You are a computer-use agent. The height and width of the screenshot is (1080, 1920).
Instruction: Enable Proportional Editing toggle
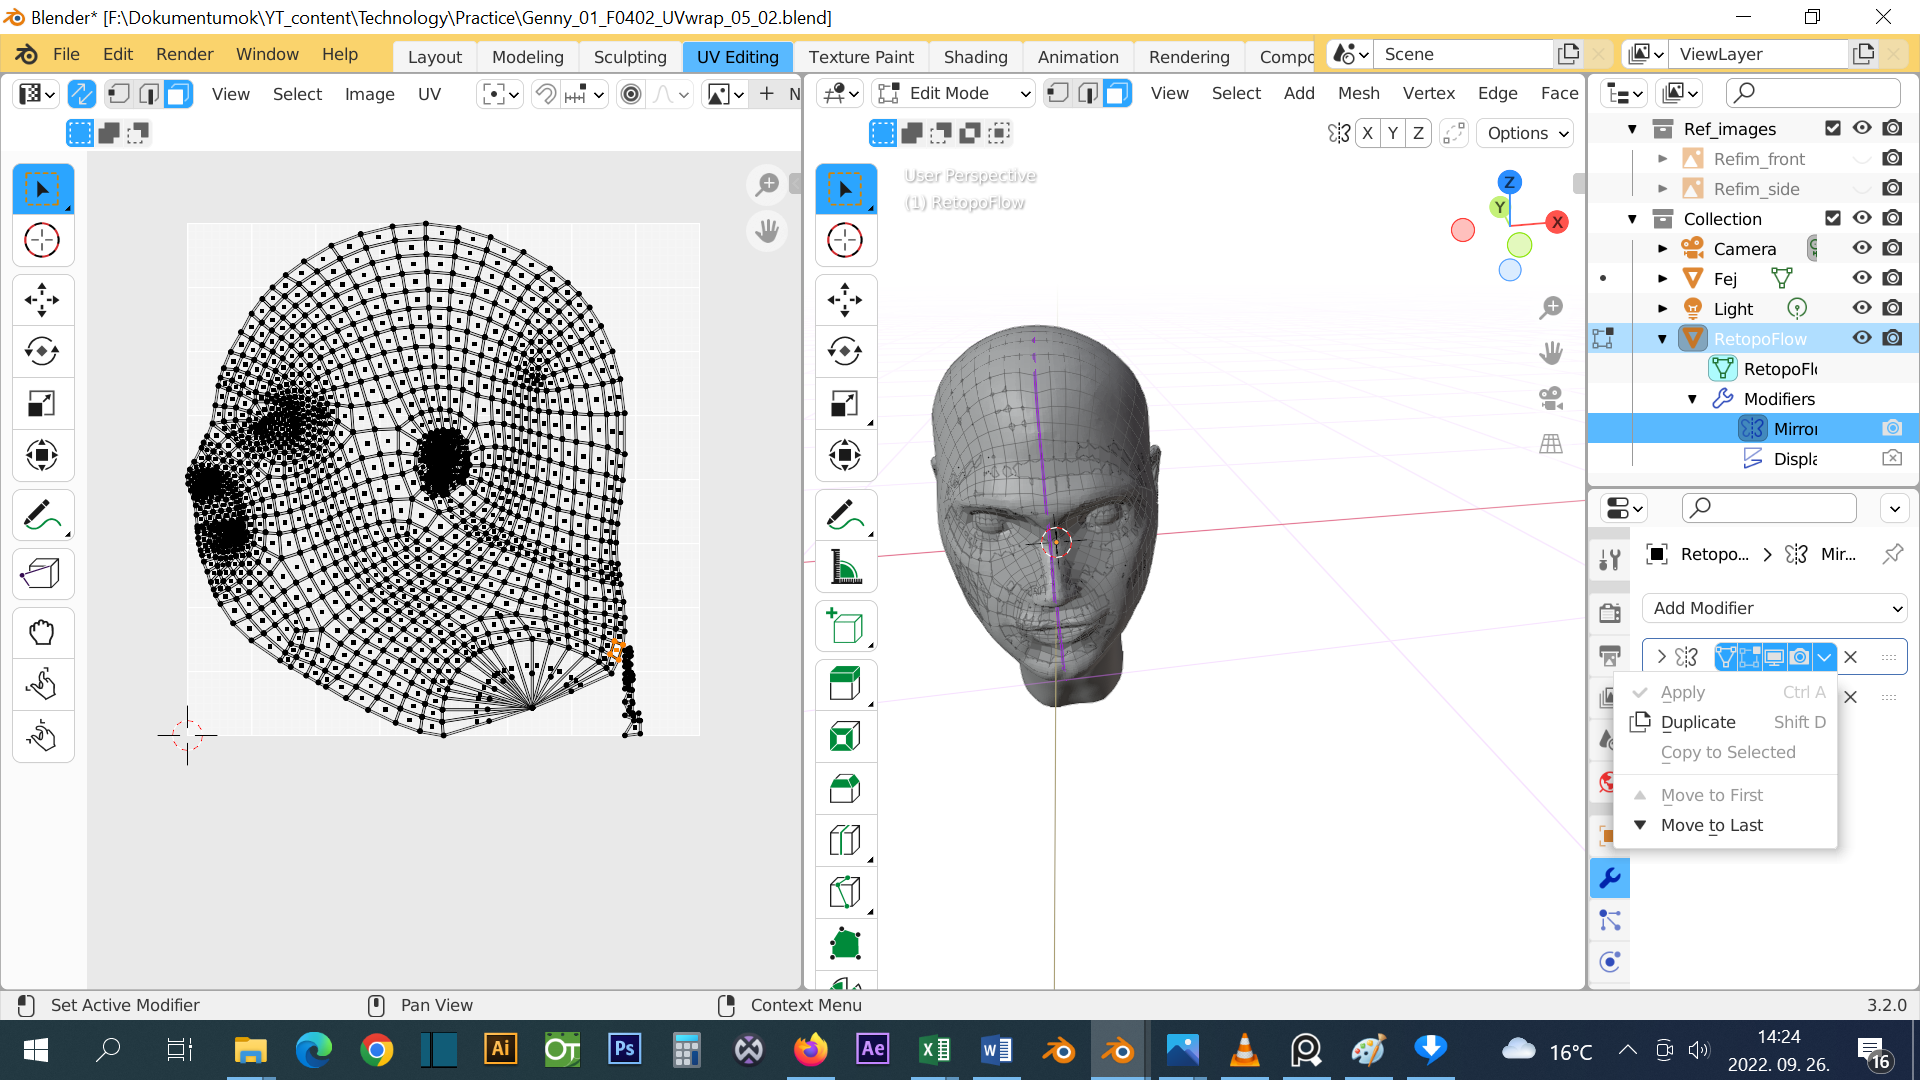point(631,93)
